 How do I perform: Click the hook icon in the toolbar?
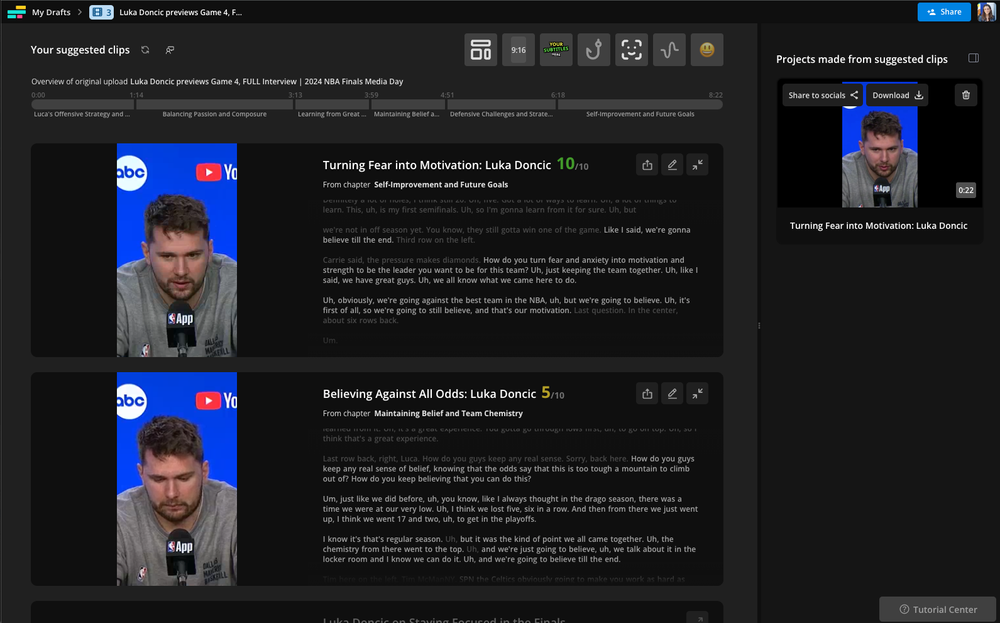593,50
